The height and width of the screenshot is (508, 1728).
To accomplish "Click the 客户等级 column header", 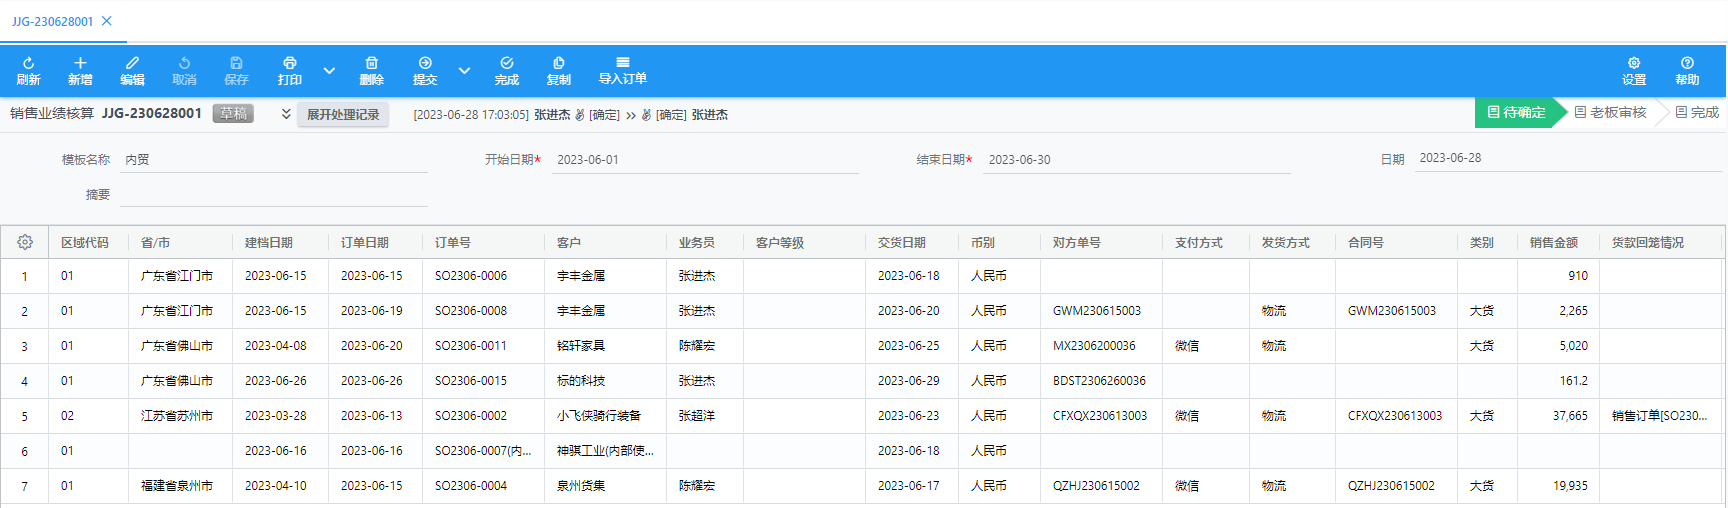I will coord(780,243).
